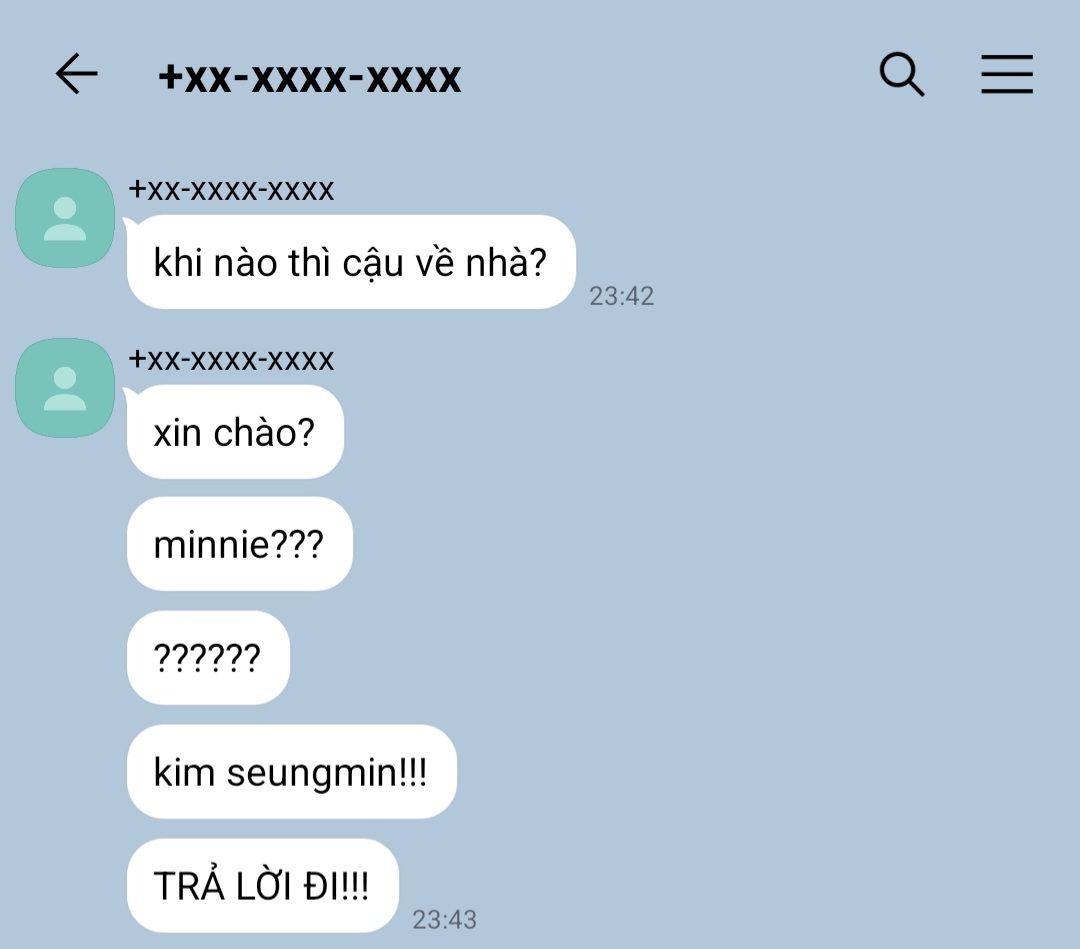
Task: Tap sender number above 'xin chào?' message
Action: pyautogui.click(x=231, y=359)
